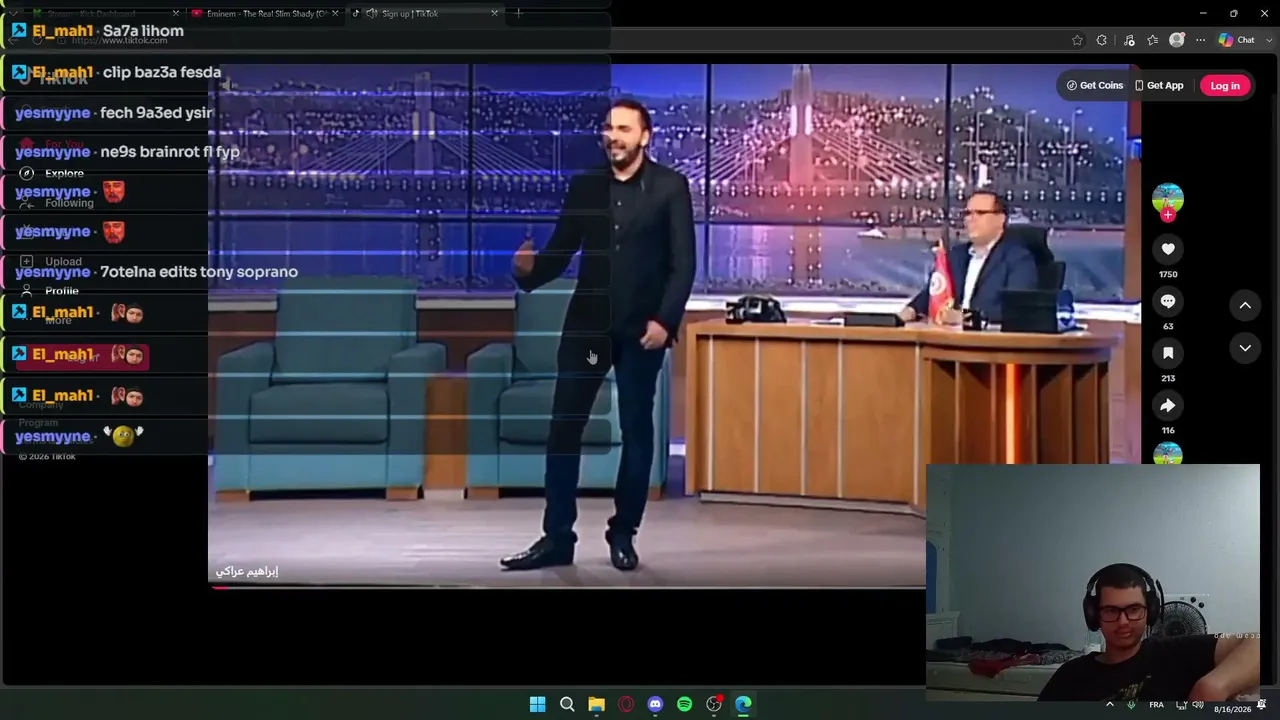Screen dimensions: 1280x720
Task: Close the Eminem browser tab
Action: [335, 14]
